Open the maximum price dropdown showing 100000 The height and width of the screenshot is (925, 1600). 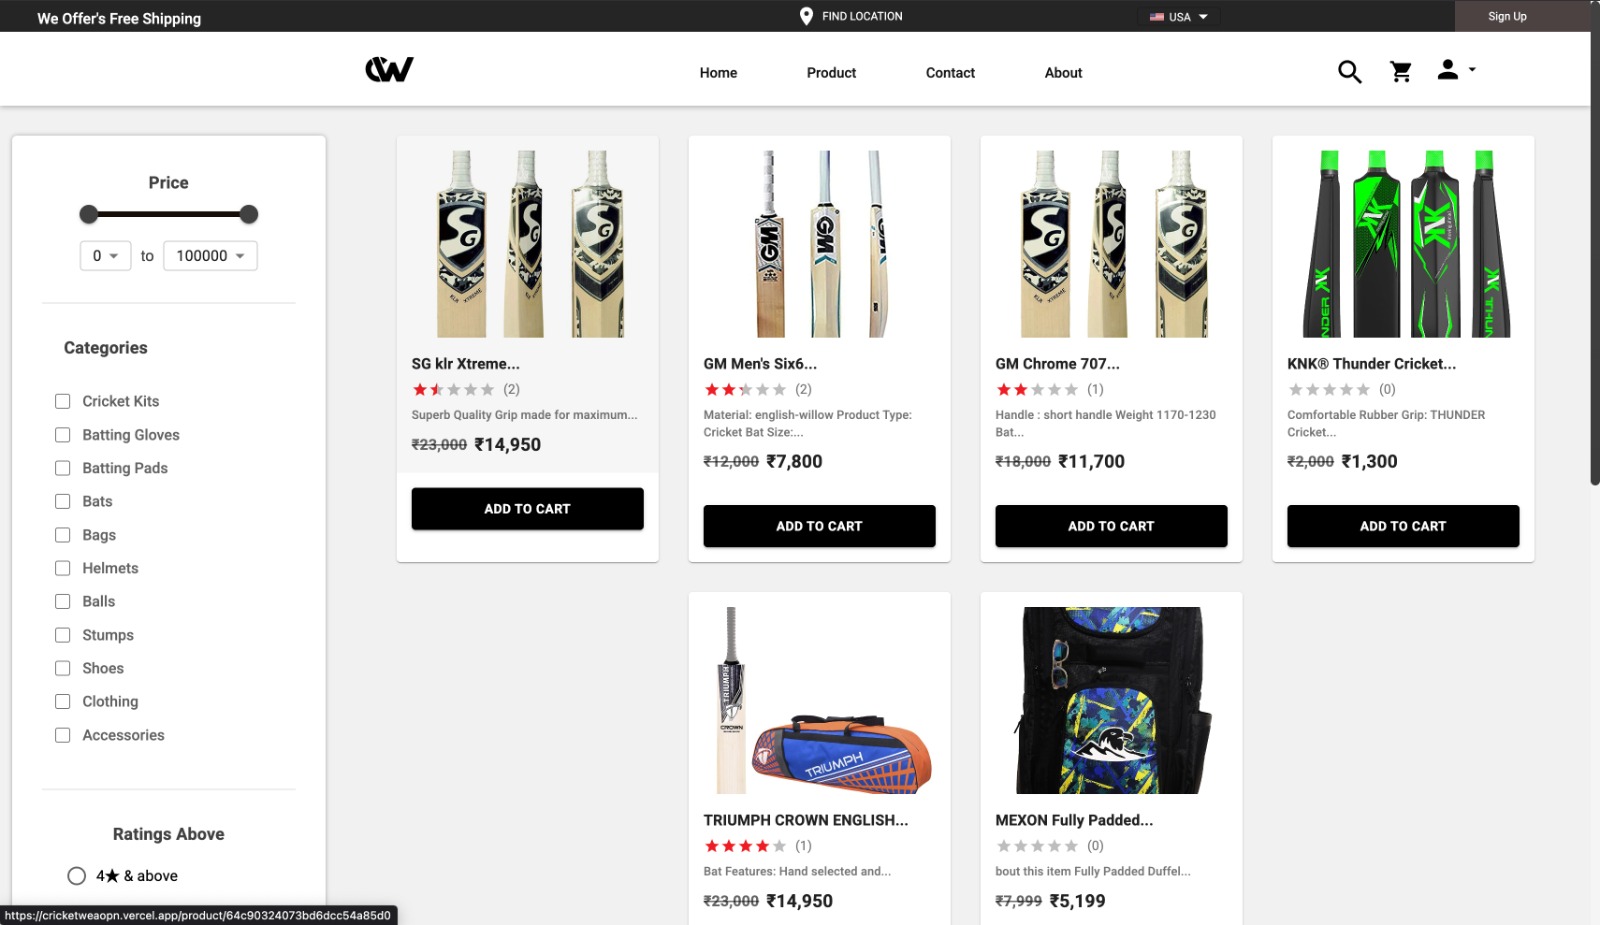pos(210,256)
